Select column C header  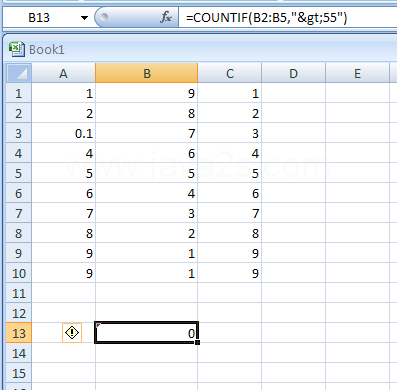pyautogui.click(x=230, y=73)
